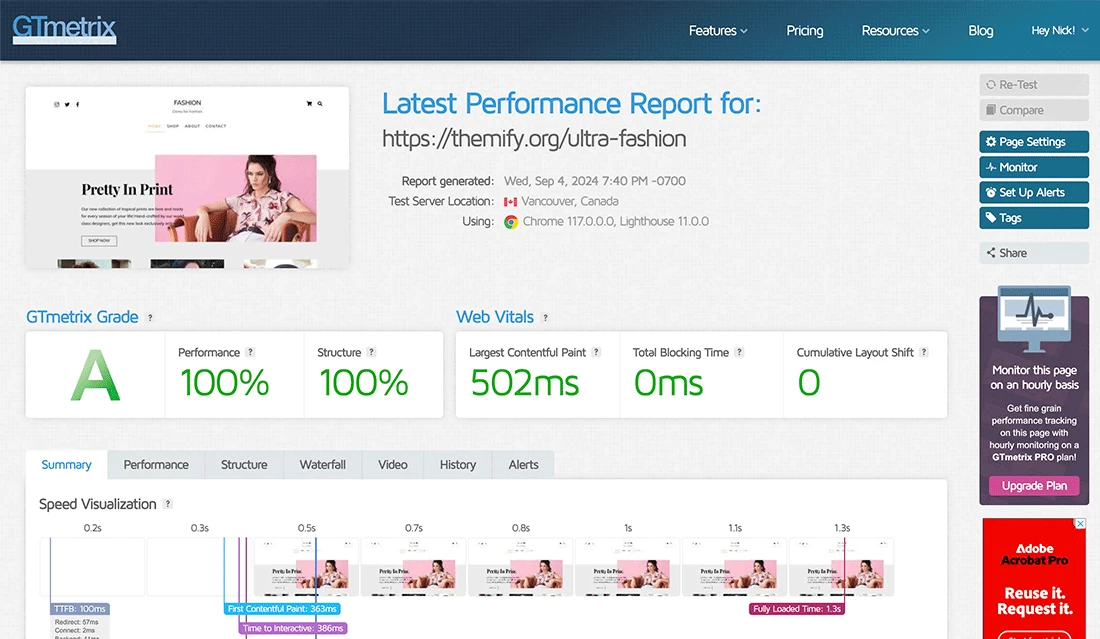This screenshot has height=639, width=1100.
Task: Click the 'Speed Visualization' heading
Action: click(98, 504)
